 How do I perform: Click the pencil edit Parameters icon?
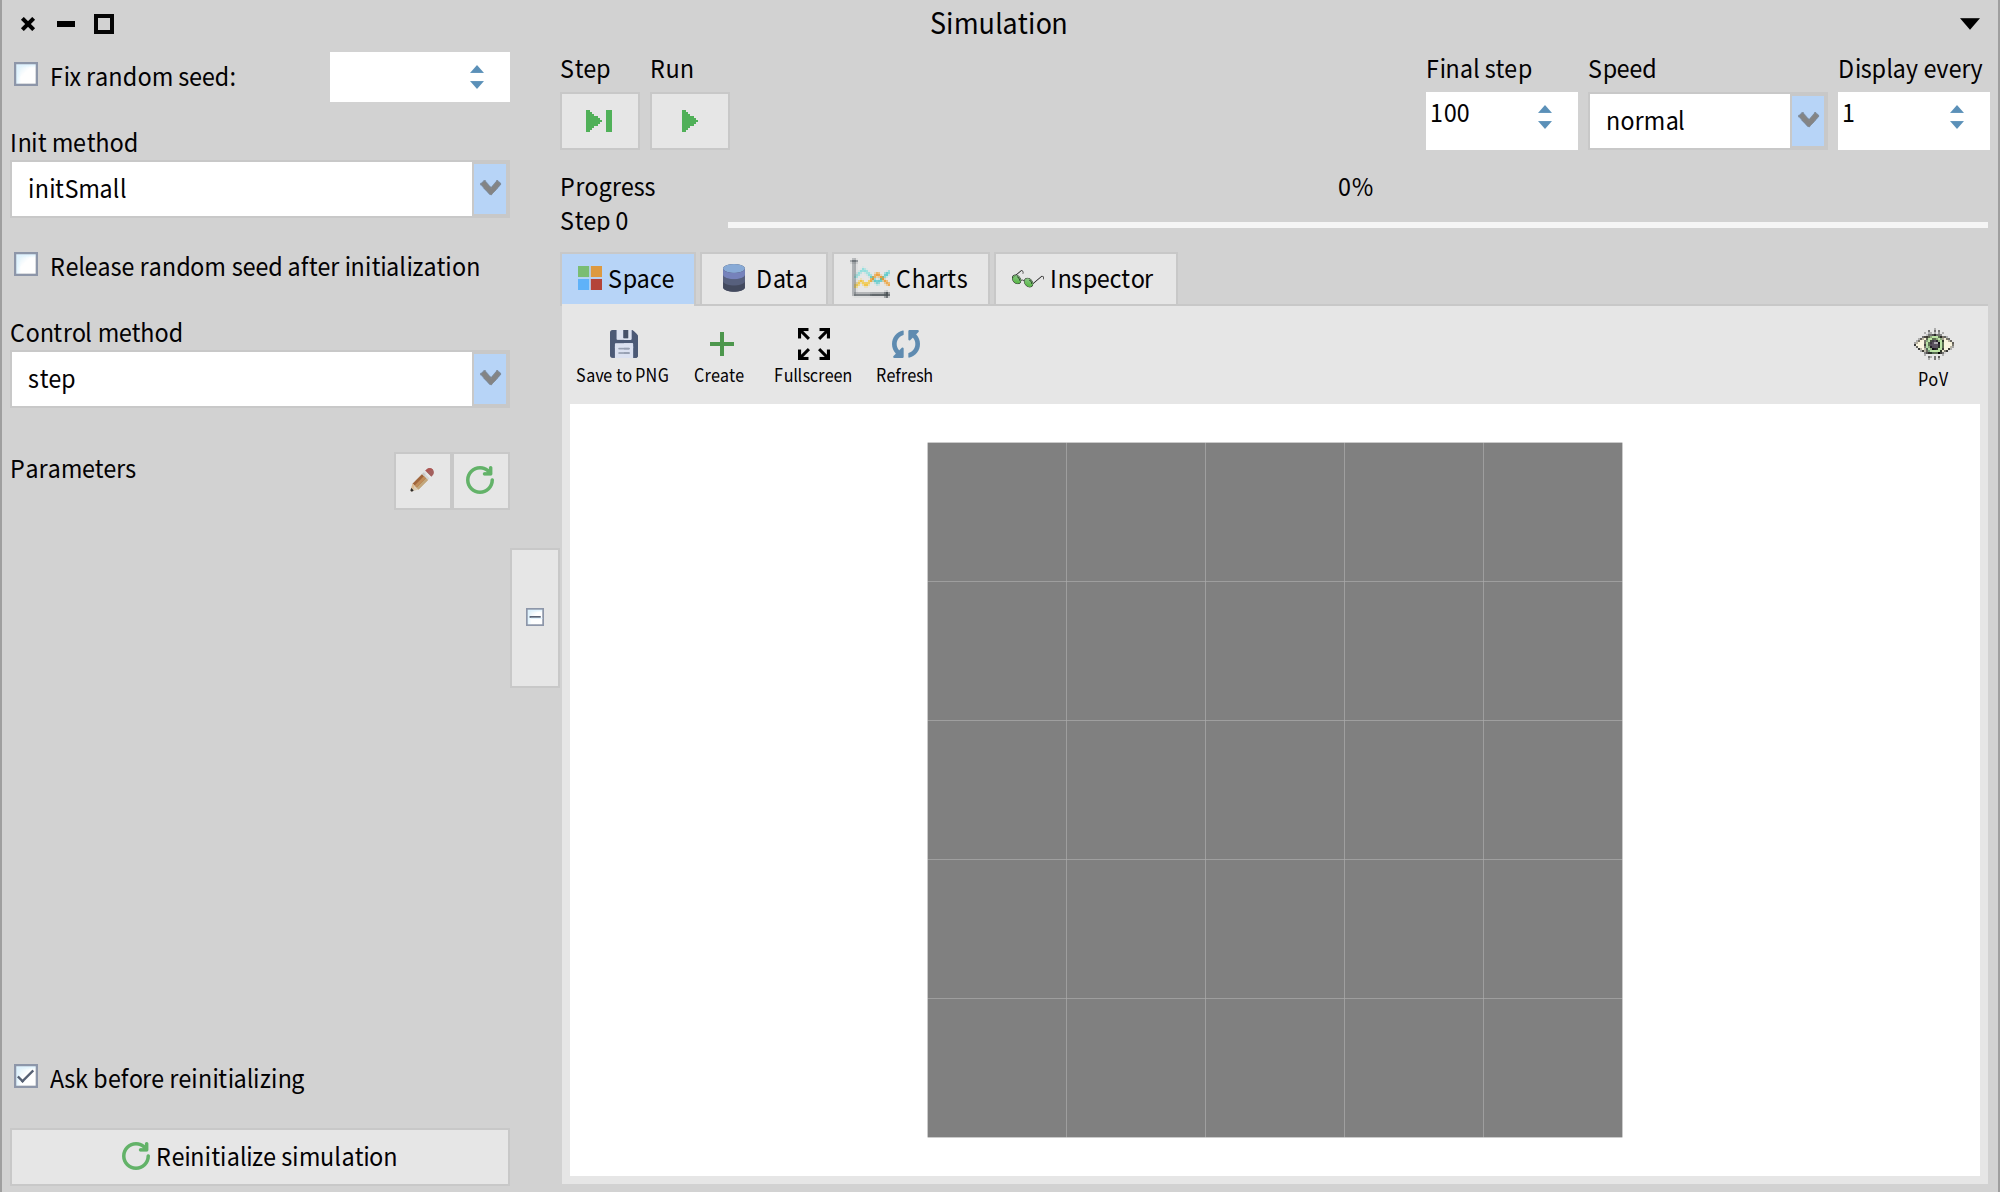click(x=422, y=481)
